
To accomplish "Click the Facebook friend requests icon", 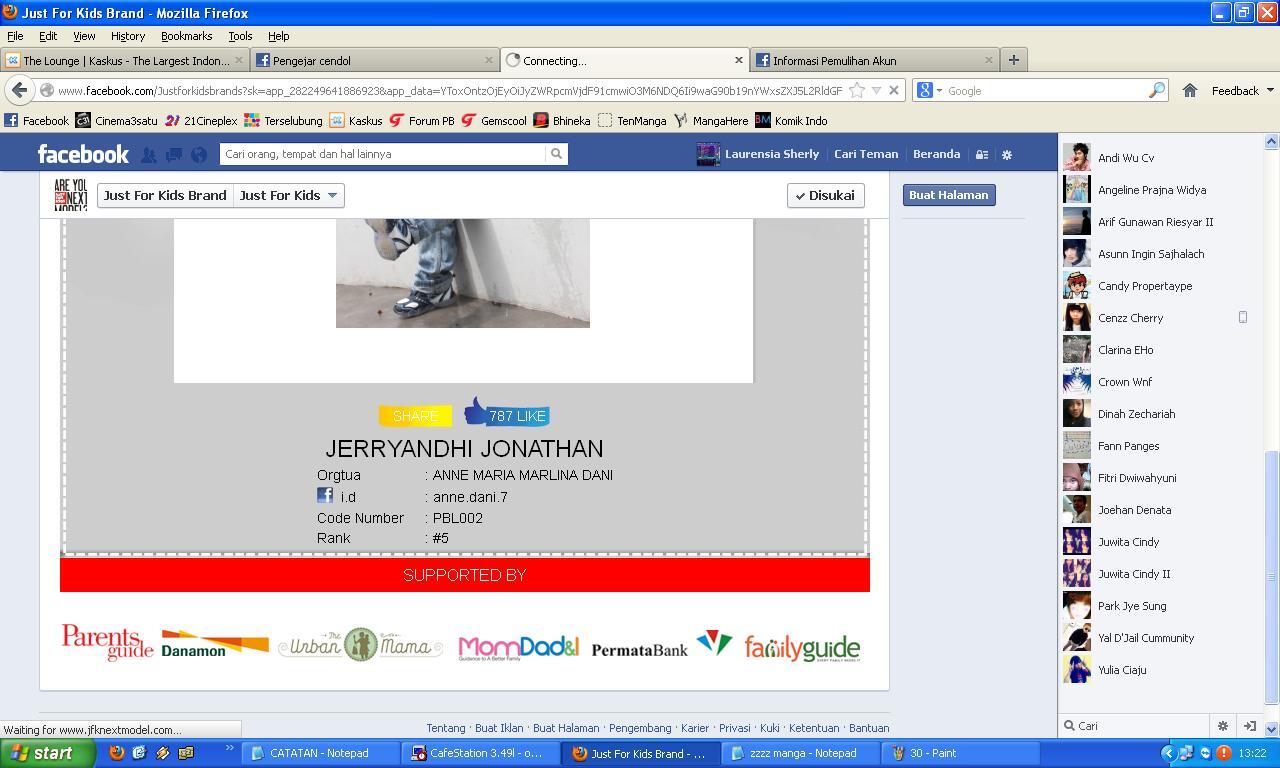I will click(x=148, y=155).
